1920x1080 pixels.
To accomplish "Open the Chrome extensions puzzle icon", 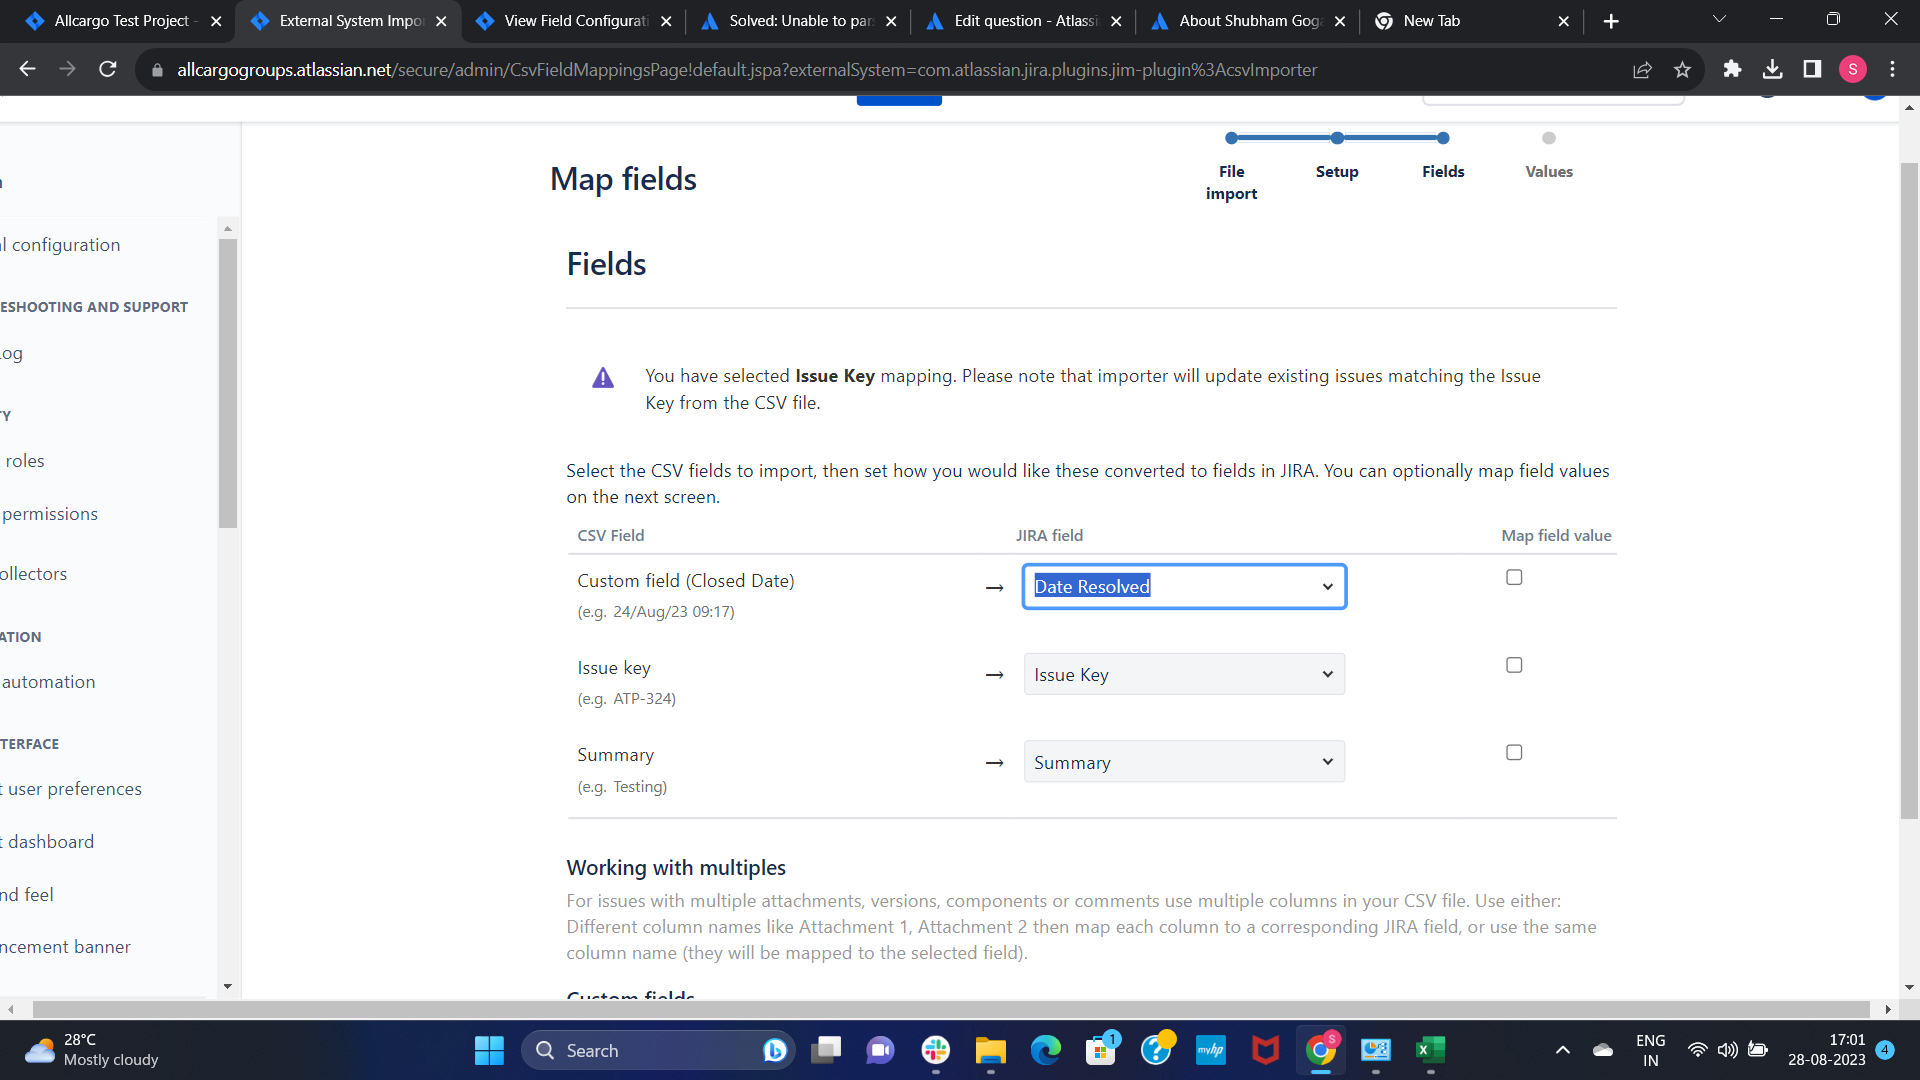I will (1733, 69).
